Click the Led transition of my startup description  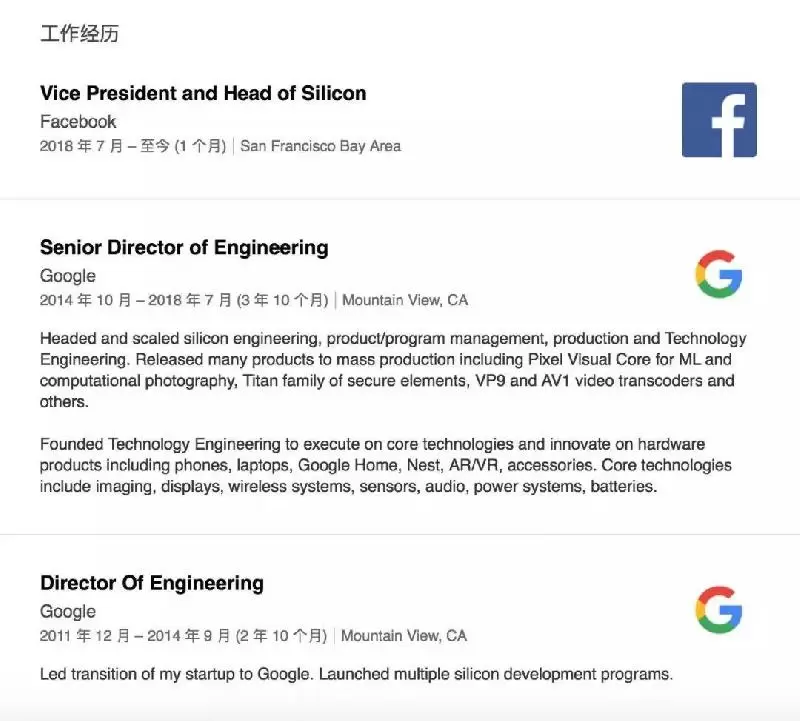pos(356,674)
